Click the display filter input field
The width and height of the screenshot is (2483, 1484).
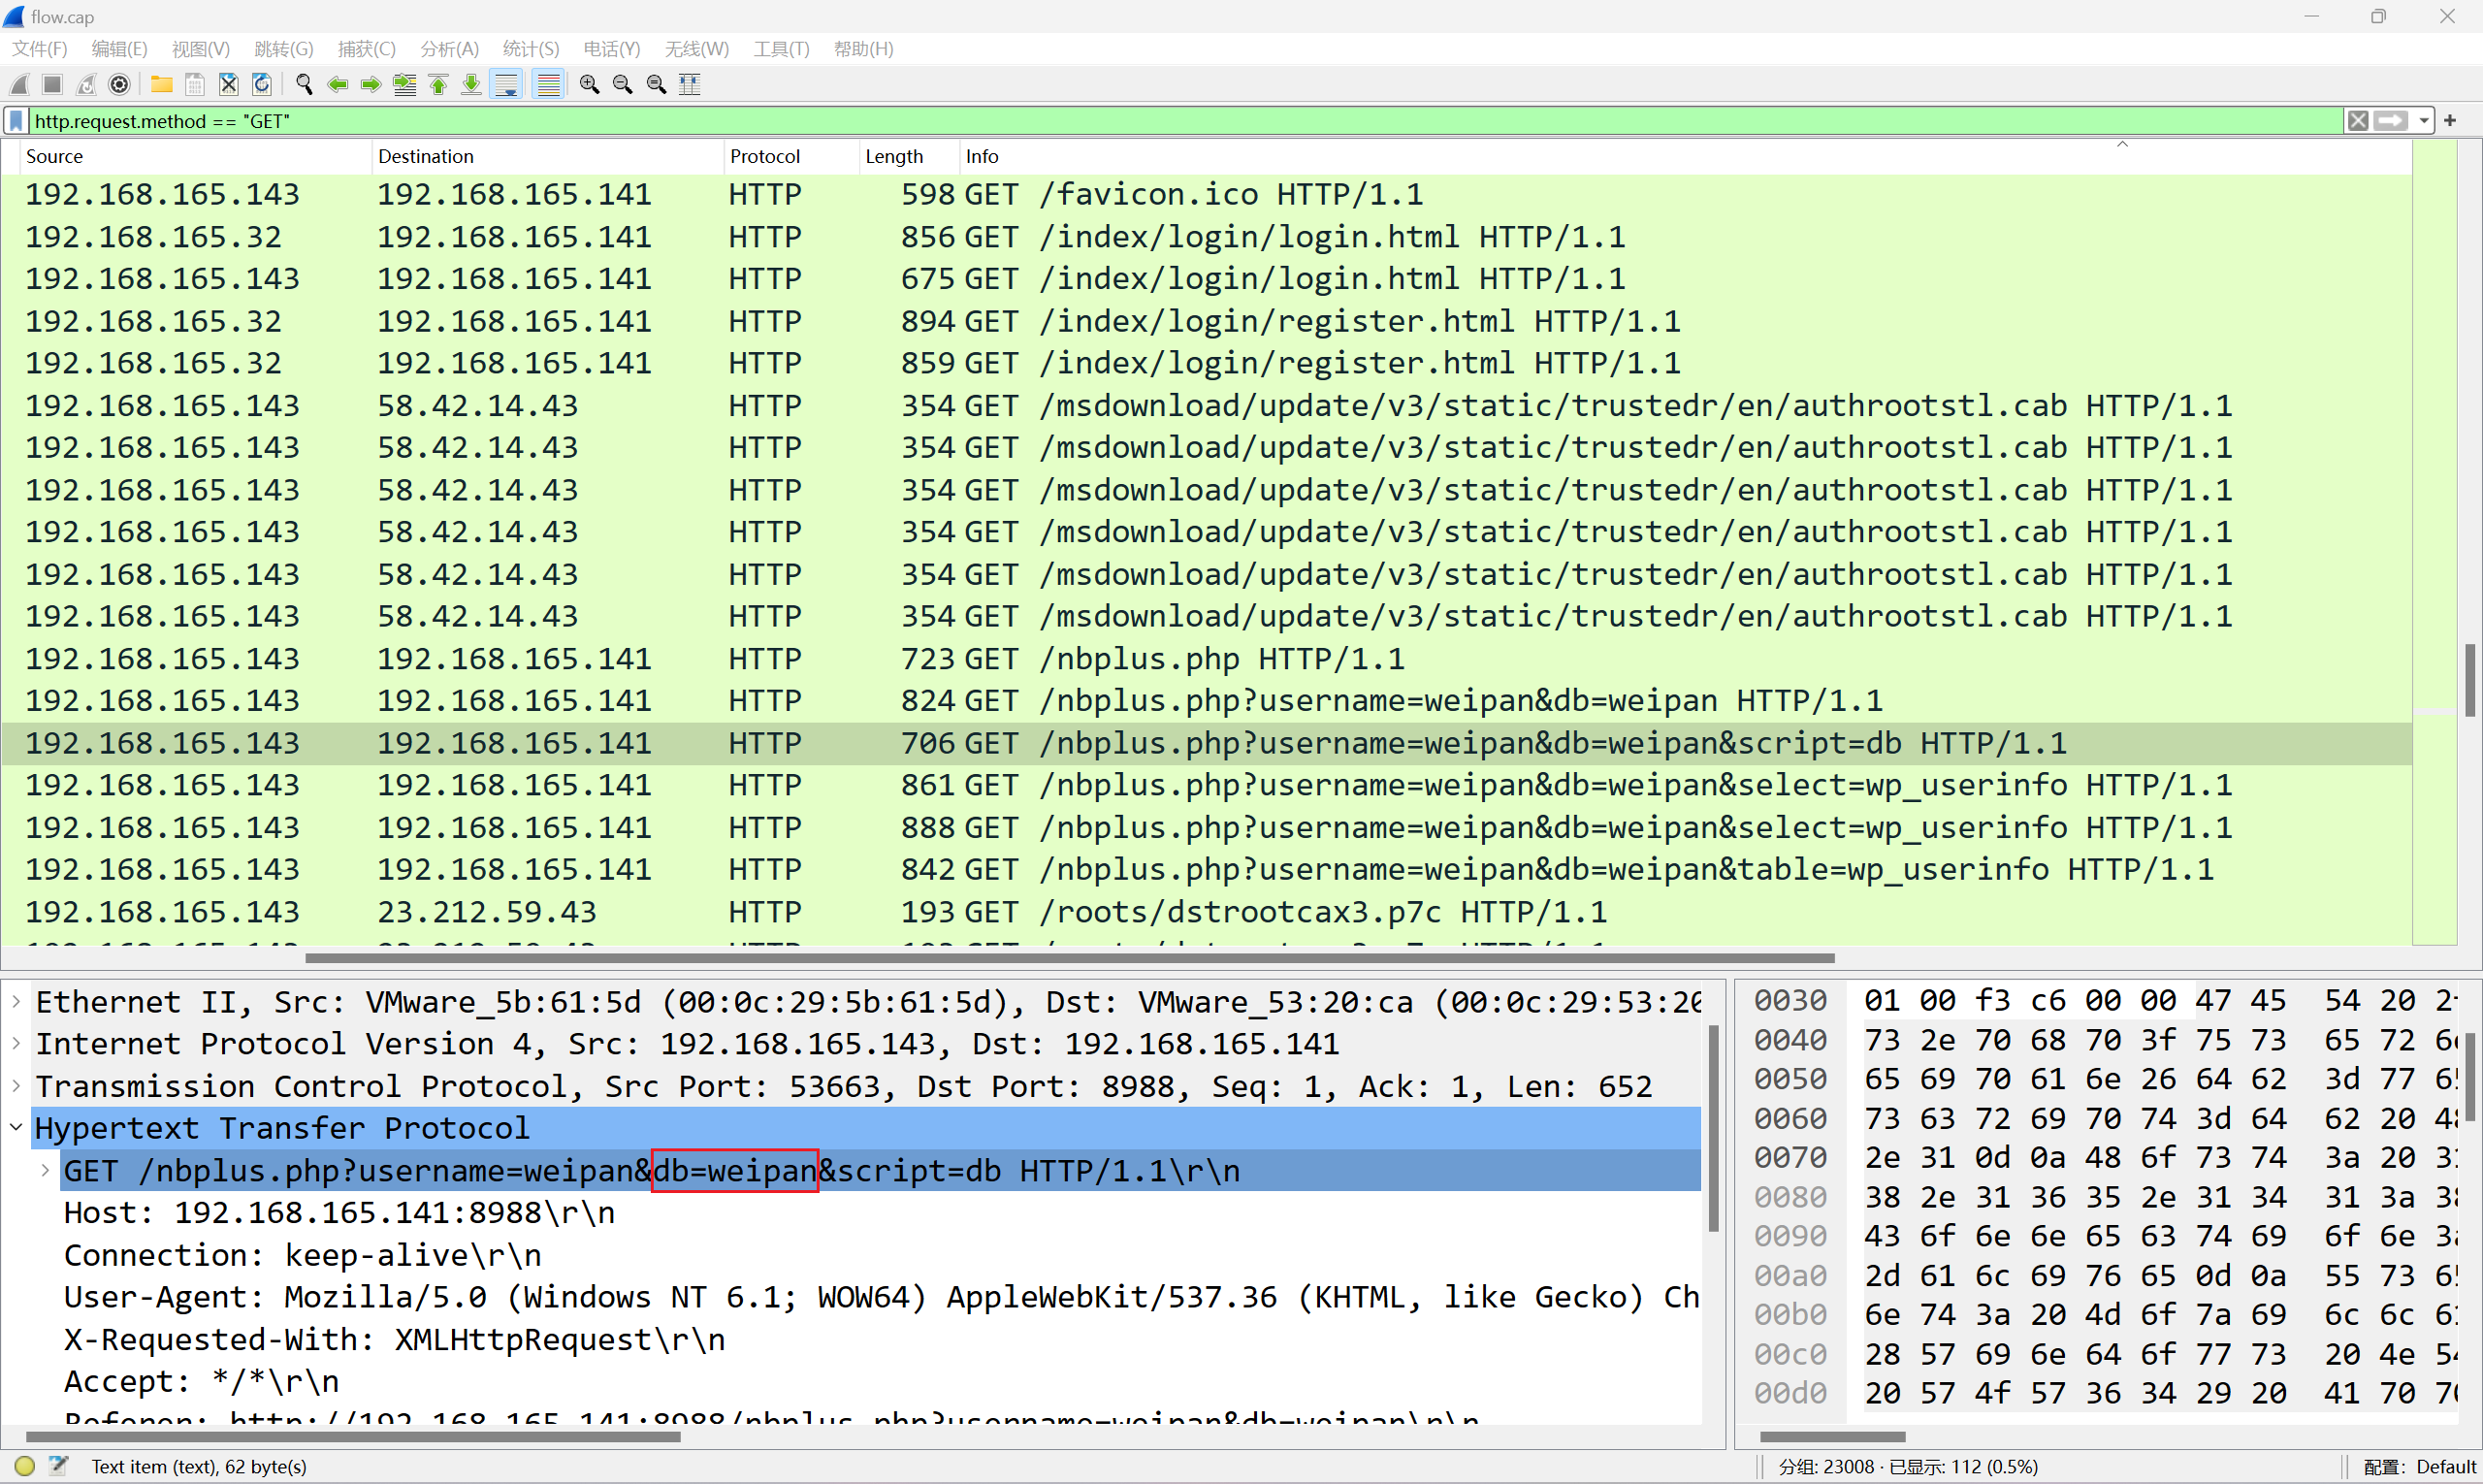[x=1185, y=121]
